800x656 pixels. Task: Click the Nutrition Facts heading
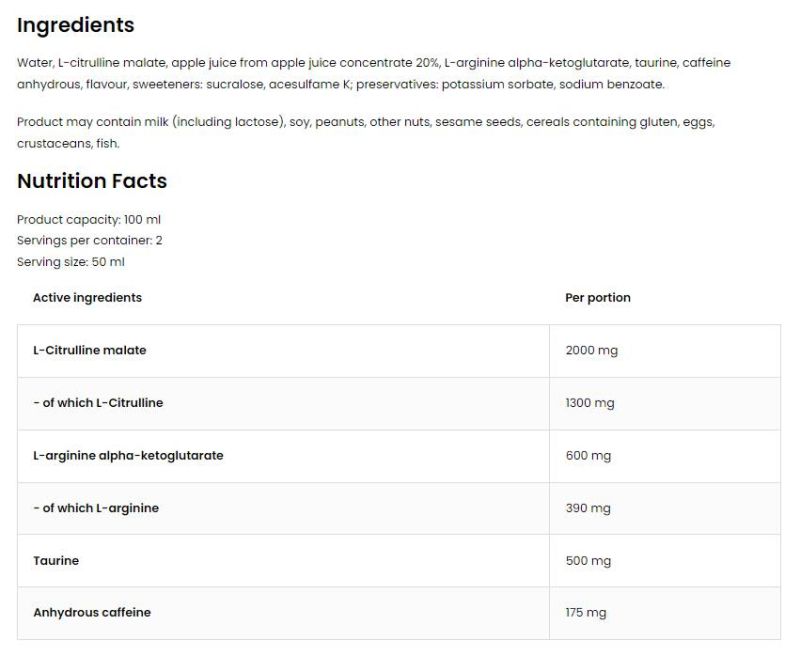point(92,181)
